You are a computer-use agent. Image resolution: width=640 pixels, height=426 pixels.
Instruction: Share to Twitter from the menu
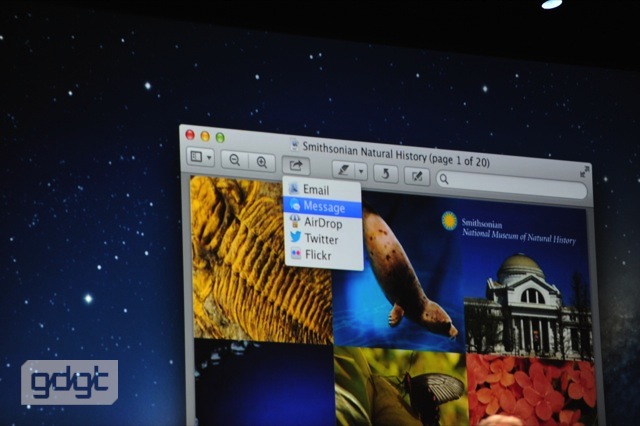(x=323, y=238)
